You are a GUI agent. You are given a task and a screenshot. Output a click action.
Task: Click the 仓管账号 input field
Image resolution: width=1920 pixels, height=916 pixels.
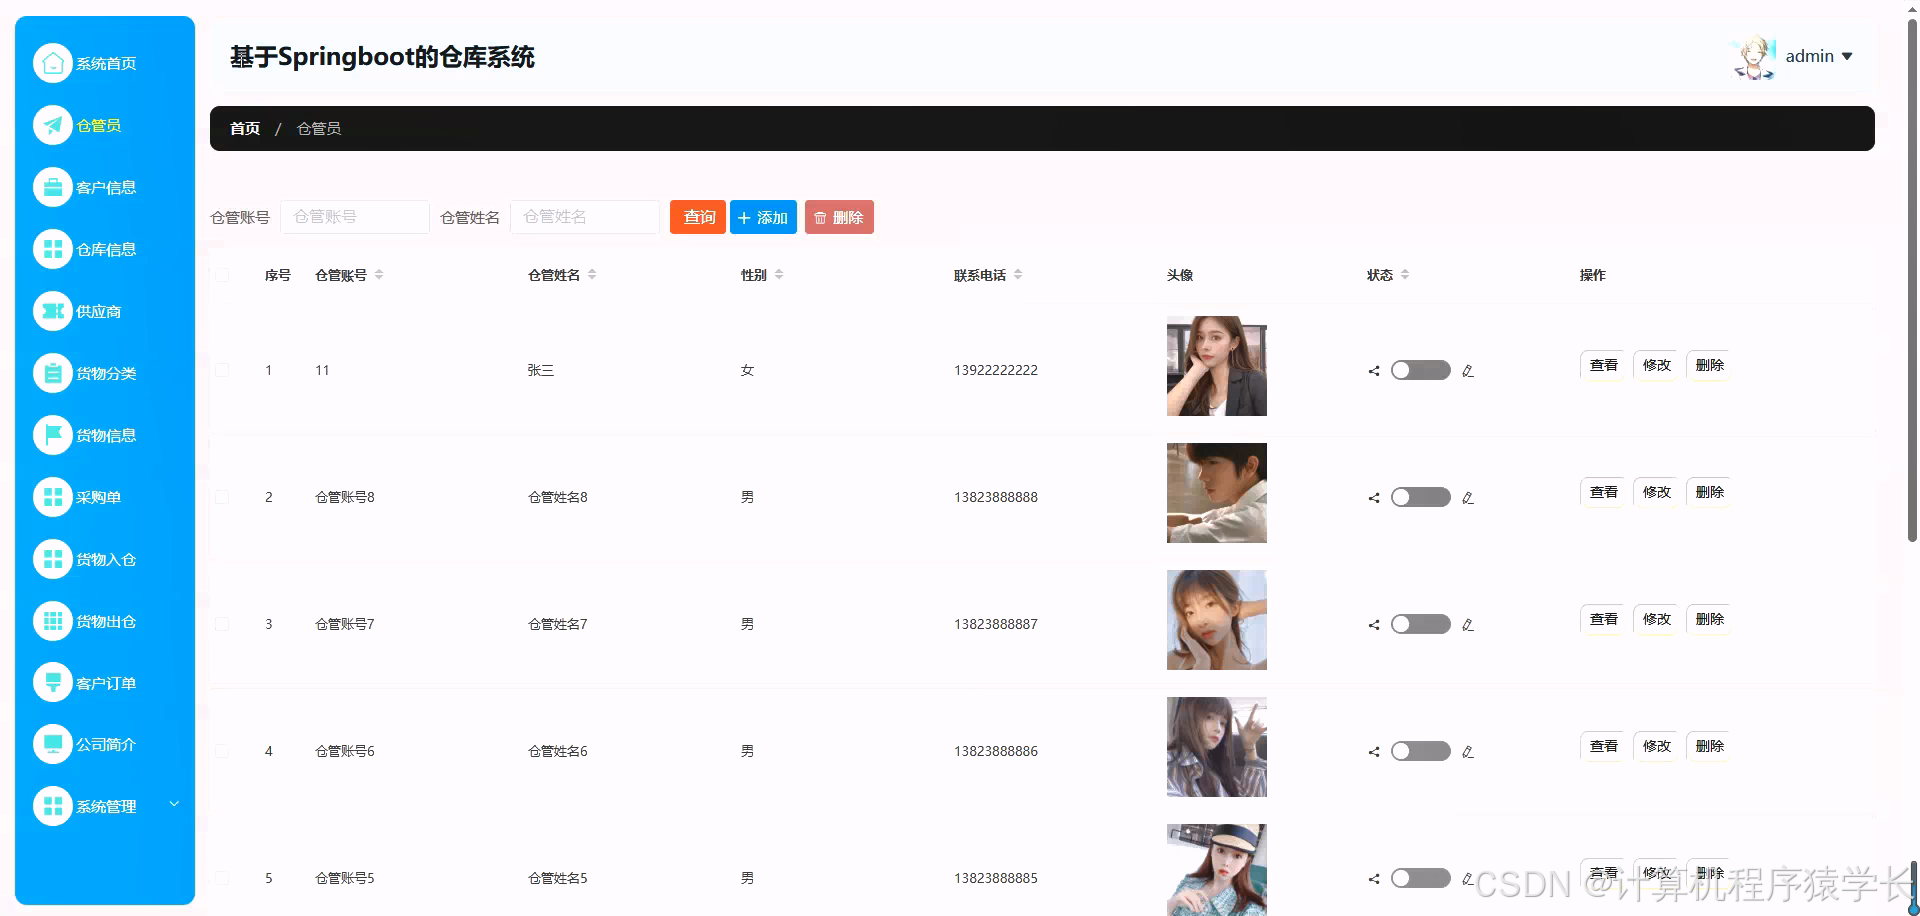point(355,217)
